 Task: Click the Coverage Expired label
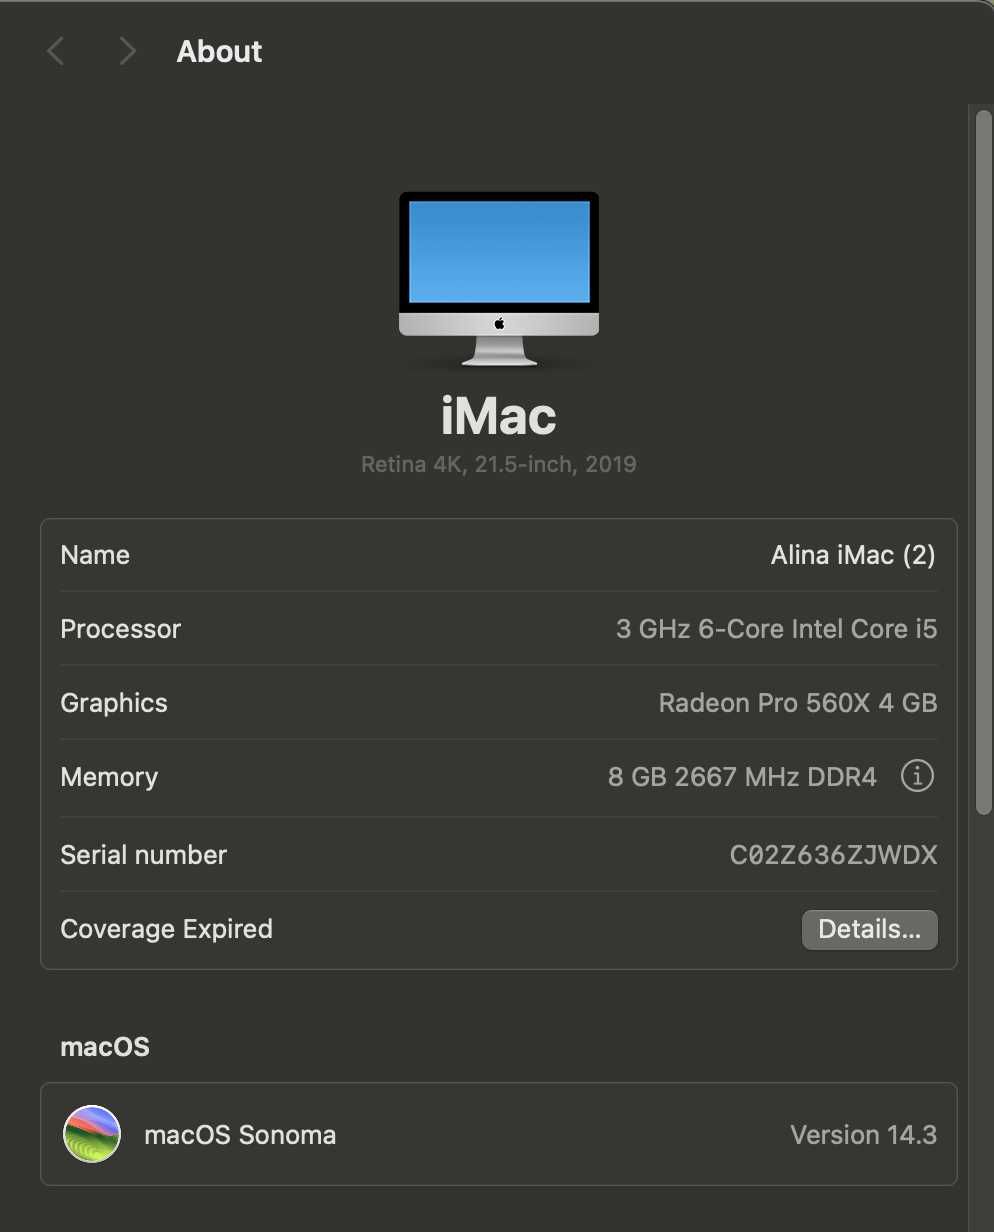[x=166, y=929]
